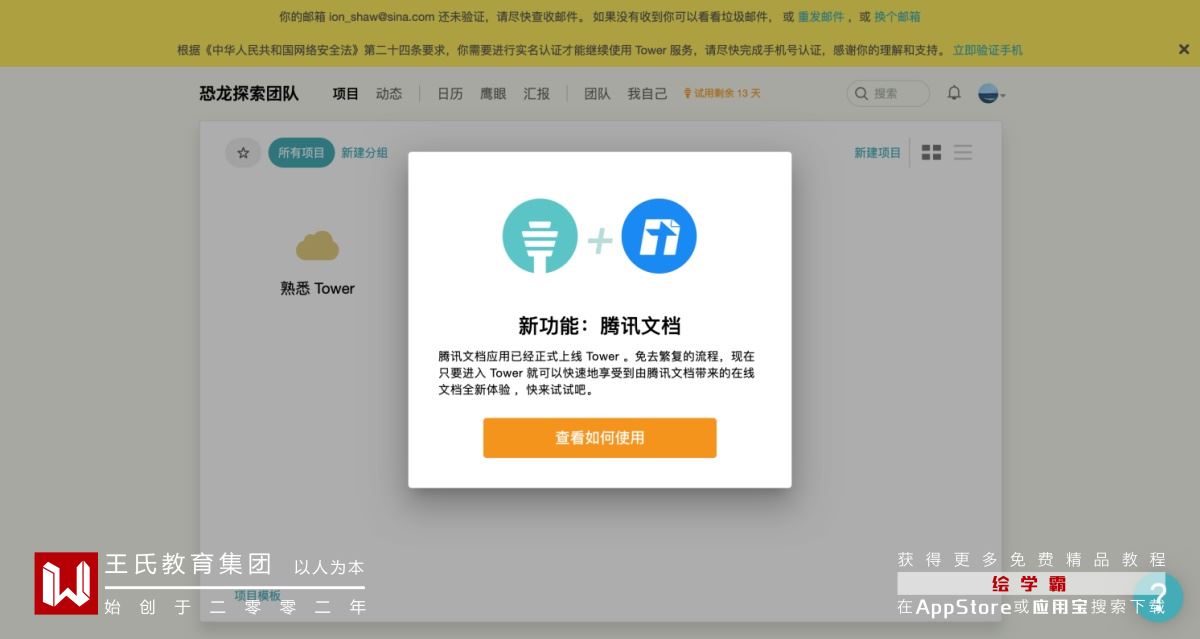The height and width of the screenshot is (639, 1200).
Task: Open the 项目 navigation tab
Action: coord(346,93)
